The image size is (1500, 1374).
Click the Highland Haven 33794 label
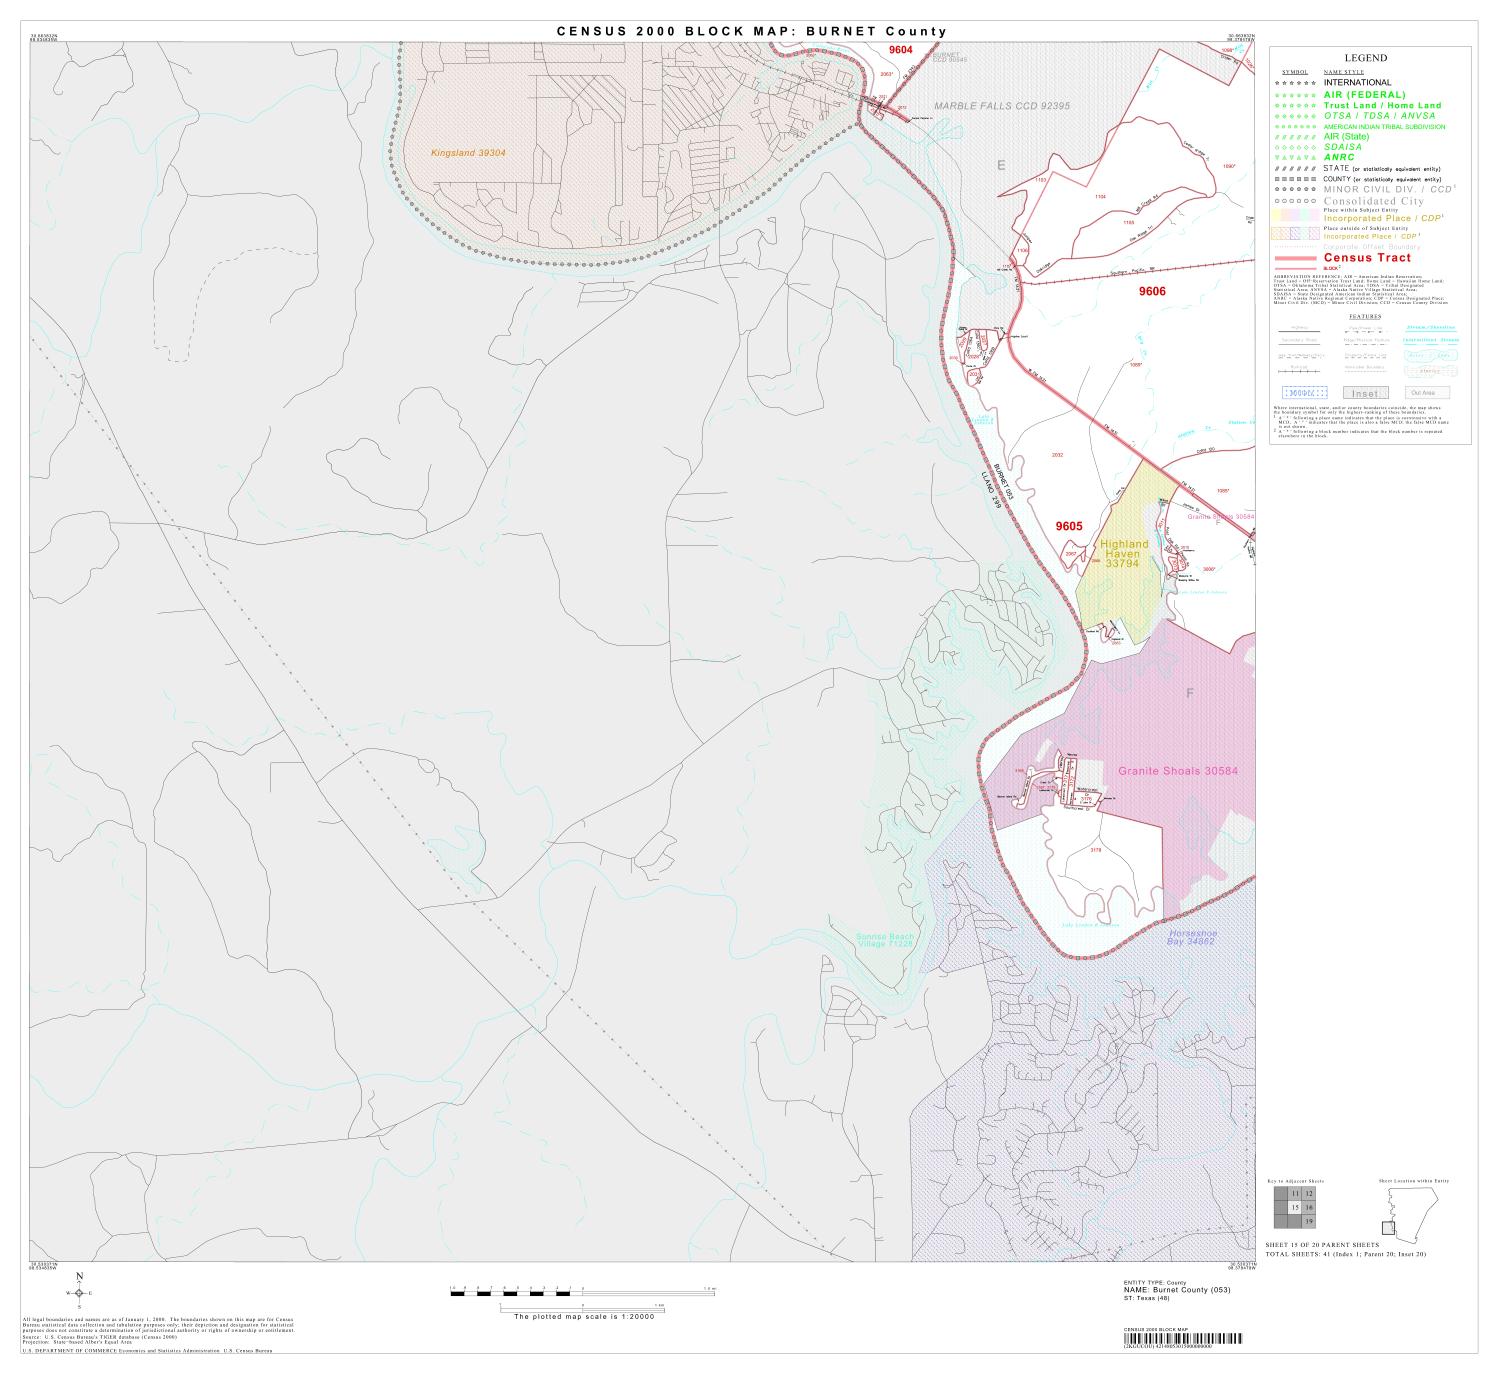(1121, 553)
